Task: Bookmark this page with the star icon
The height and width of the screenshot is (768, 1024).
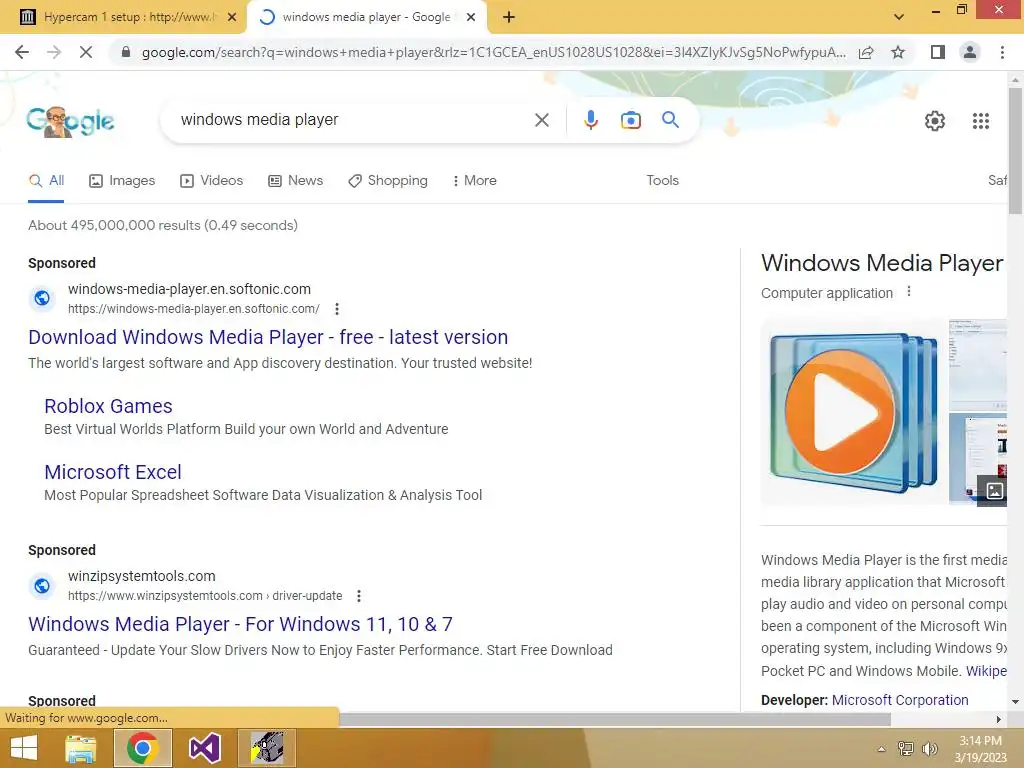Action: (x=898, y=52)
